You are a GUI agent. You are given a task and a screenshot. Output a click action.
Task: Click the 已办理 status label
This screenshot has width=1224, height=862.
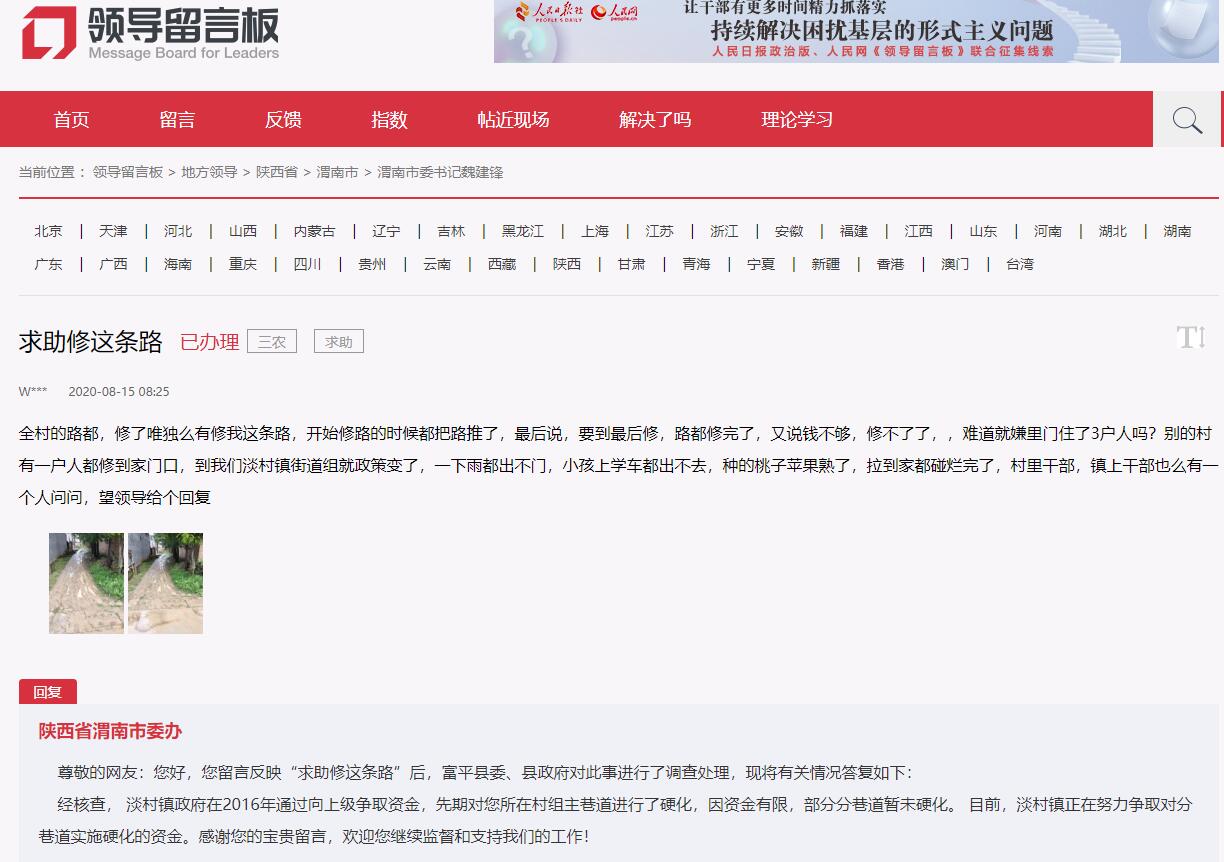(x=209, y=342)
